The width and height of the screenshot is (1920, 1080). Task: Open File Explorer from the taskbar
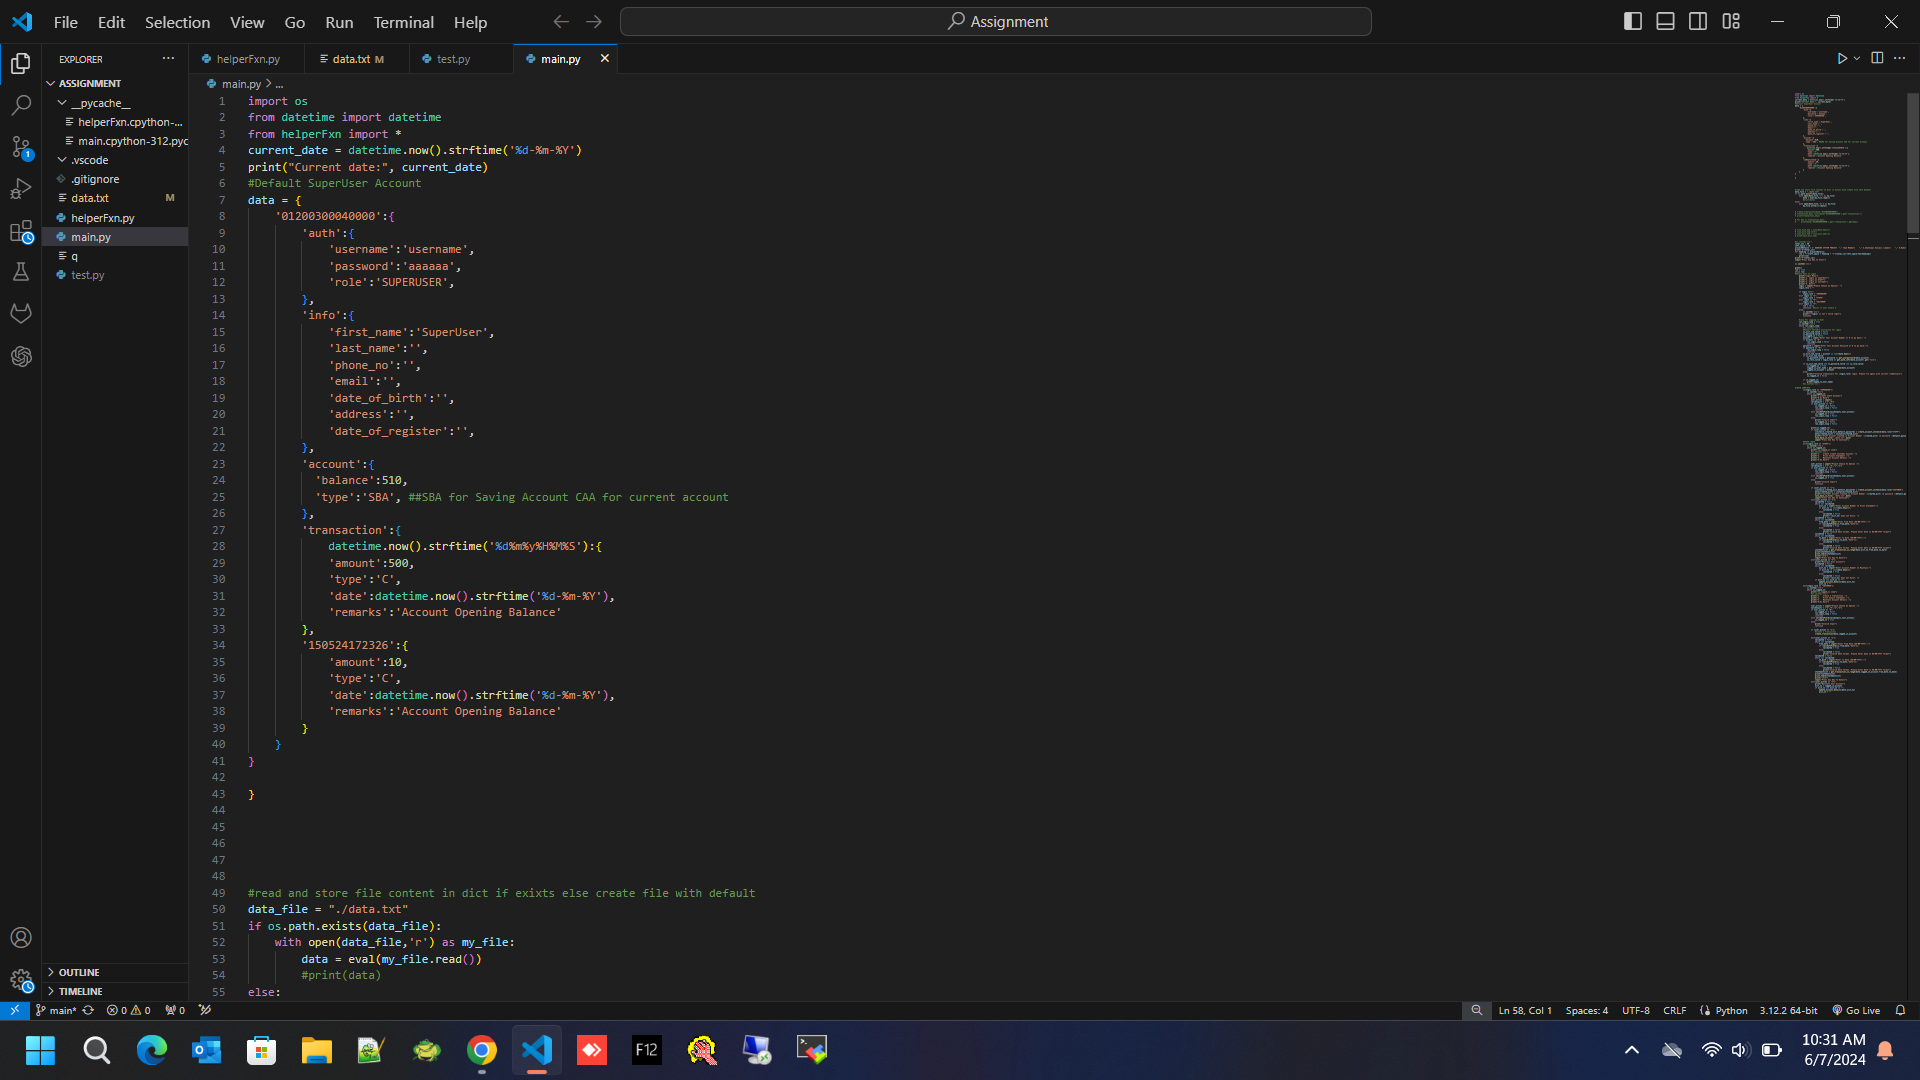click(317, 1050)
